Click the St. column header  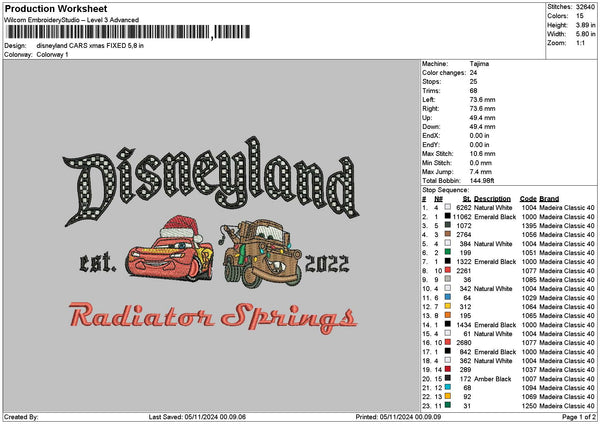pyautogui.click(x=467, y=199)
